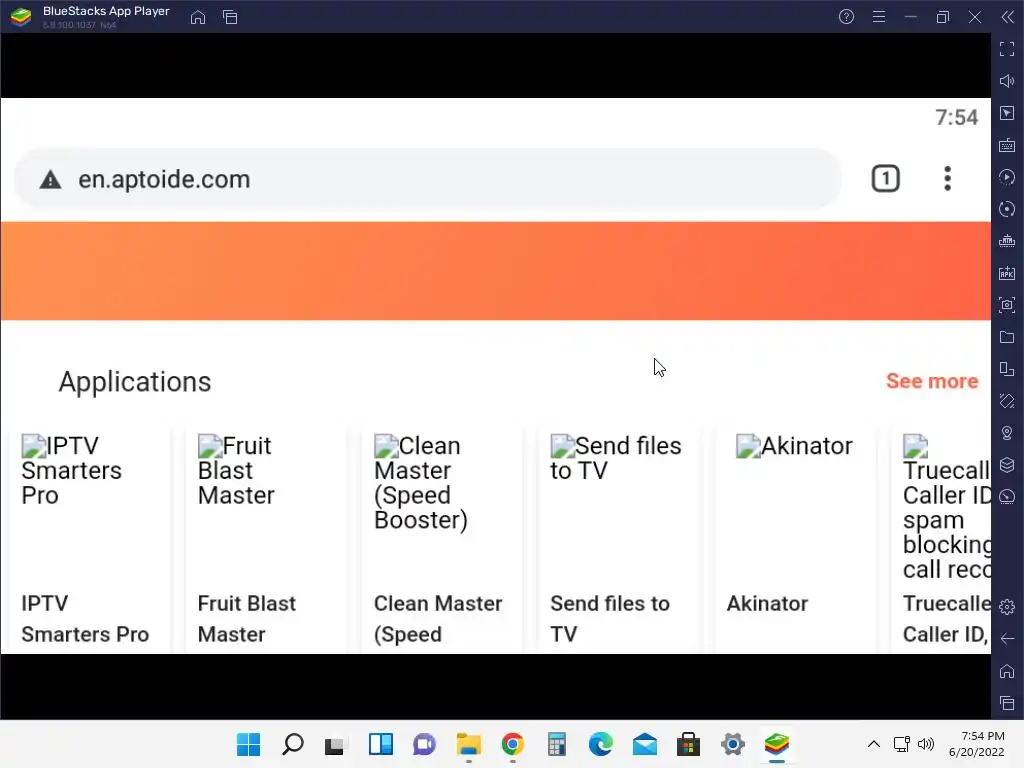Open the media folder icon
Image resolution: width=1024 pixels, height=768 pixels.
[1007, 337]
